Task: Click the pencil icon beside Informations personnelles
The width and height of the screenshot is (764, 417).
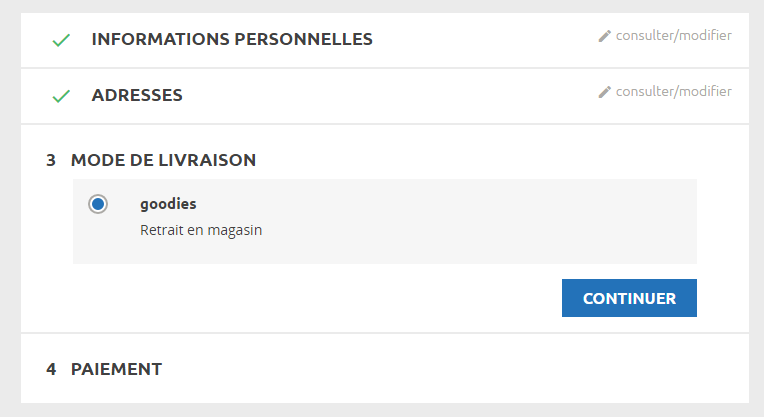Action: (604, 36)
